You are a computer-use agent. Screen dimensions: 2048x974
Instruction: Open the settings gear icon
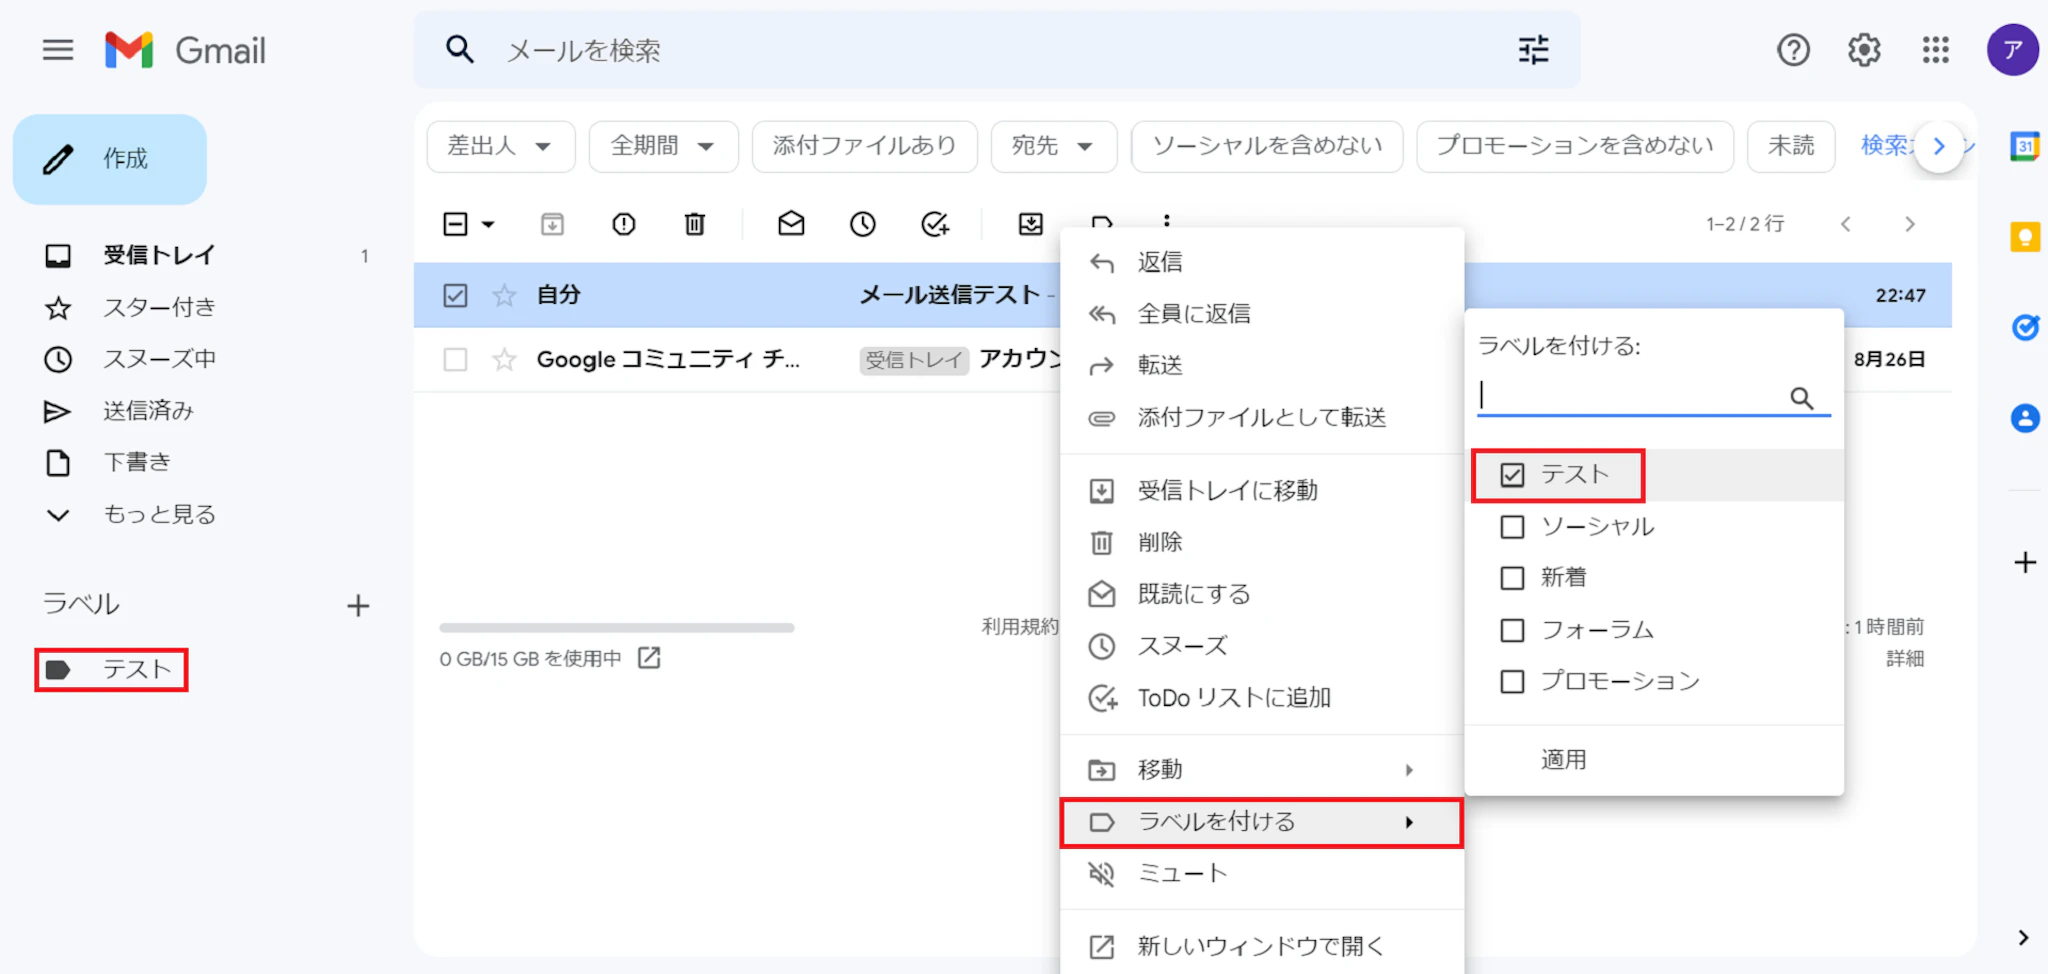pos(1863,50)
